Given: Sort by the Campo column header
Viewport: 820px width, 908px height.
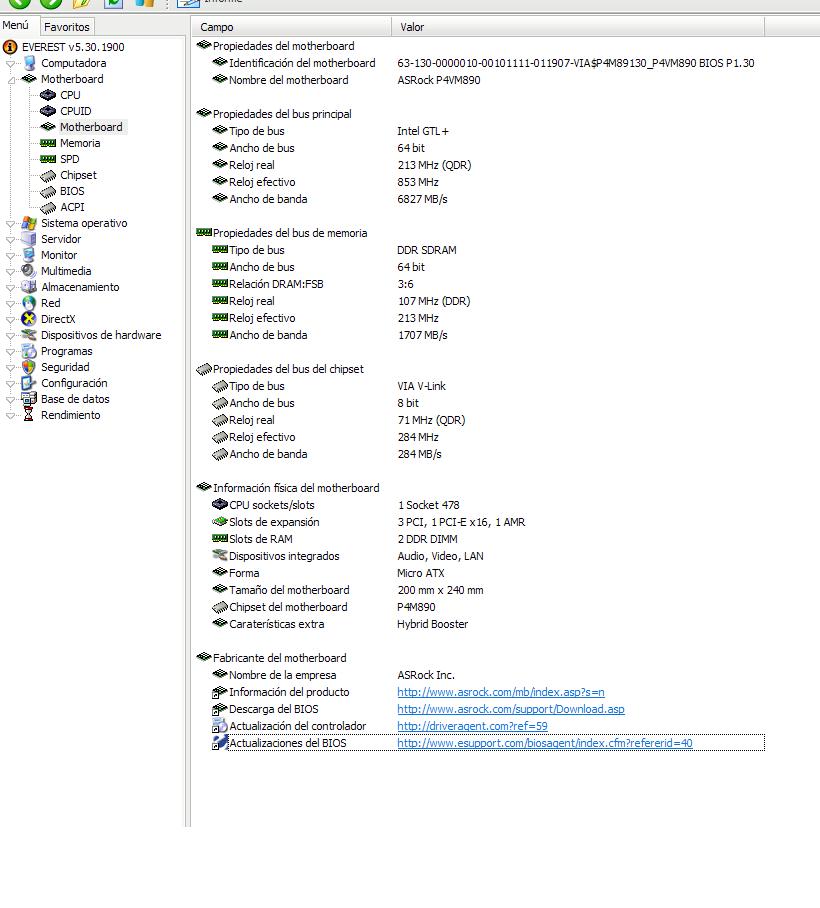Looking at the screenshot, I should click(x=291, y=27).
